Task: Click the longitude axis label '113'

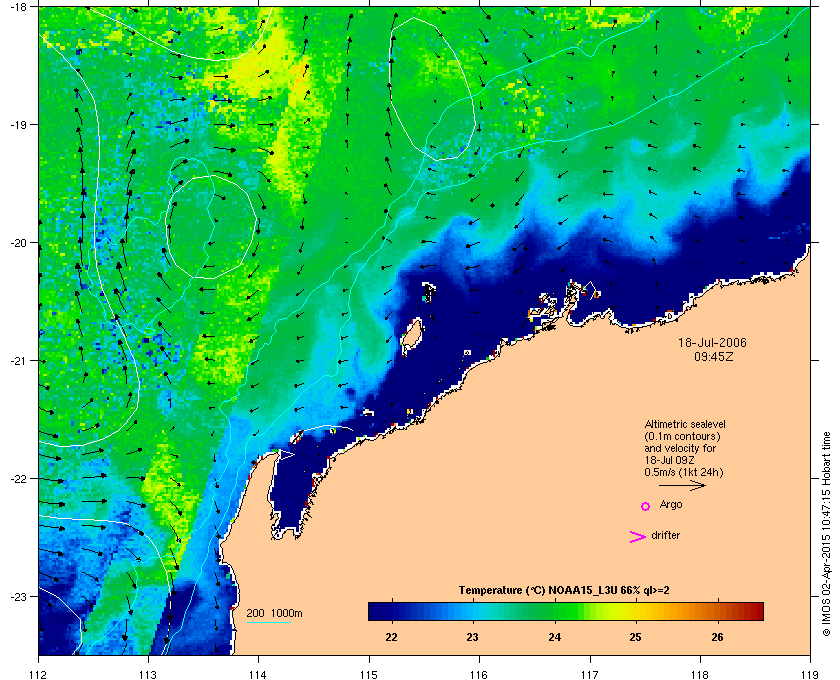Action: click(x=148, y=675)
